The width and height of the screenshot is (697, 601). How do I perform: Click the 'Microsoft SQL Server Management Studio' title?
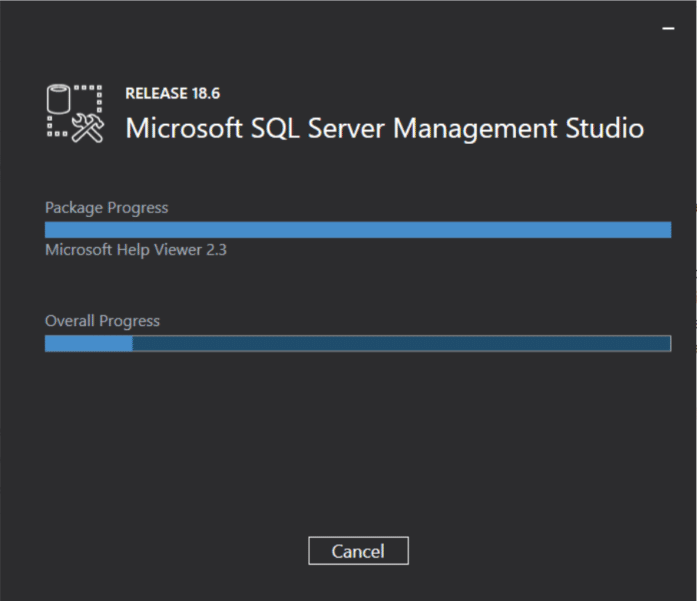point(385,128)
